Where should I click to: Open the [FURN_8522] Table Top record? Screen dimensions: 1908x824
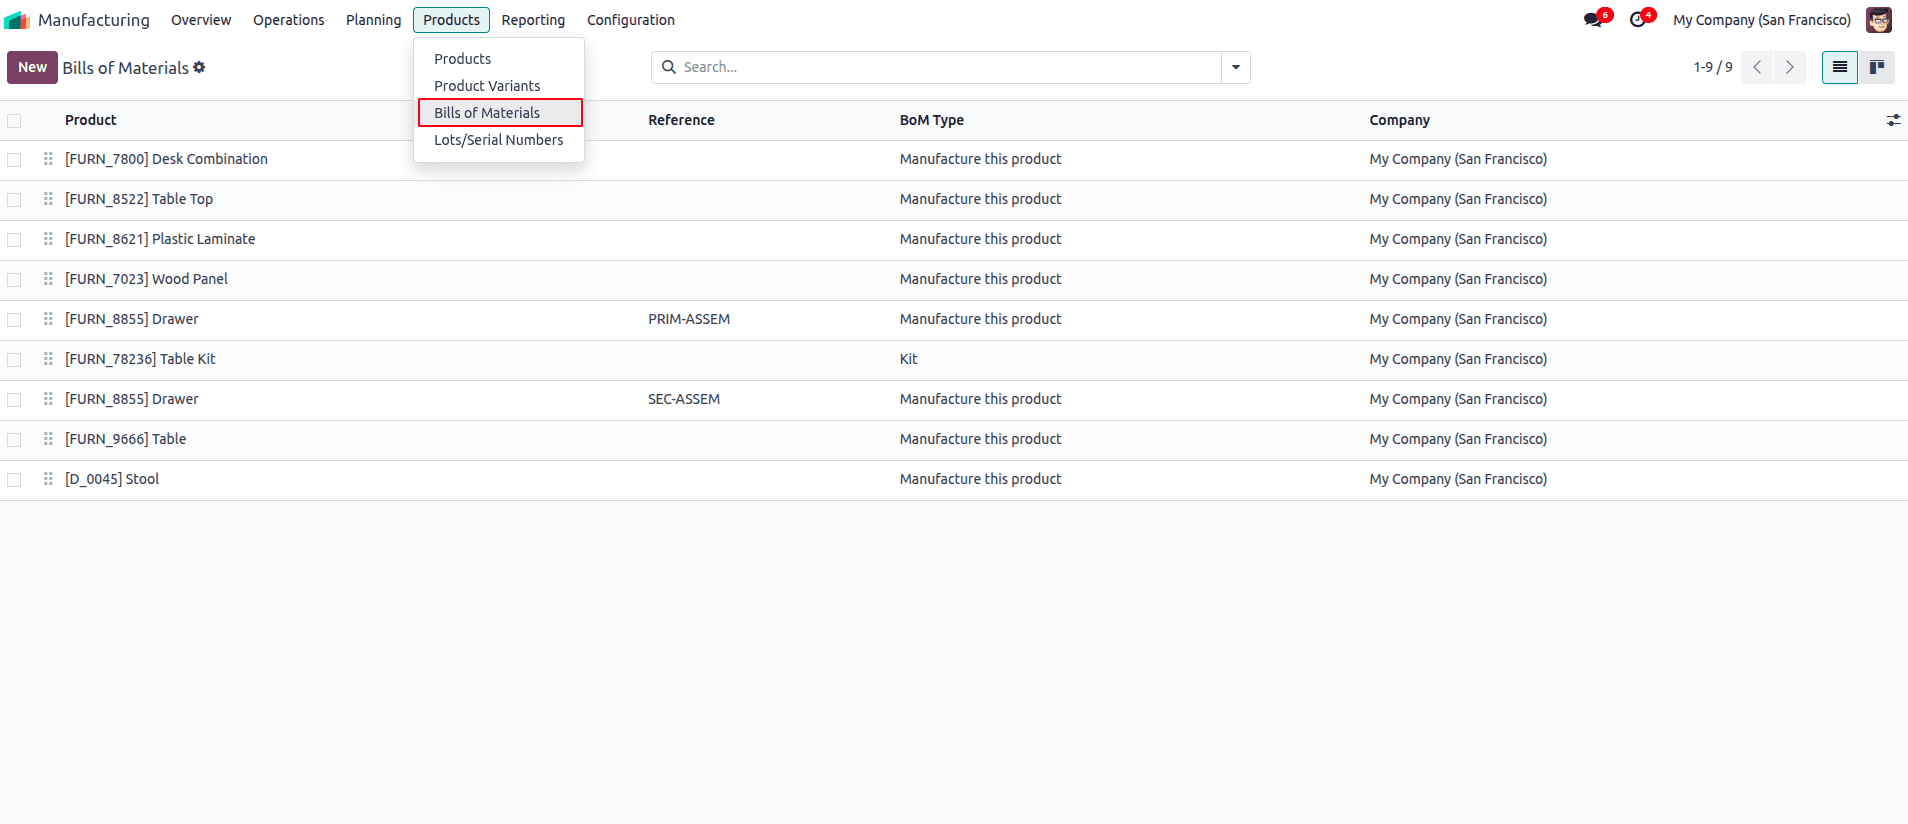tap(139, 199)
